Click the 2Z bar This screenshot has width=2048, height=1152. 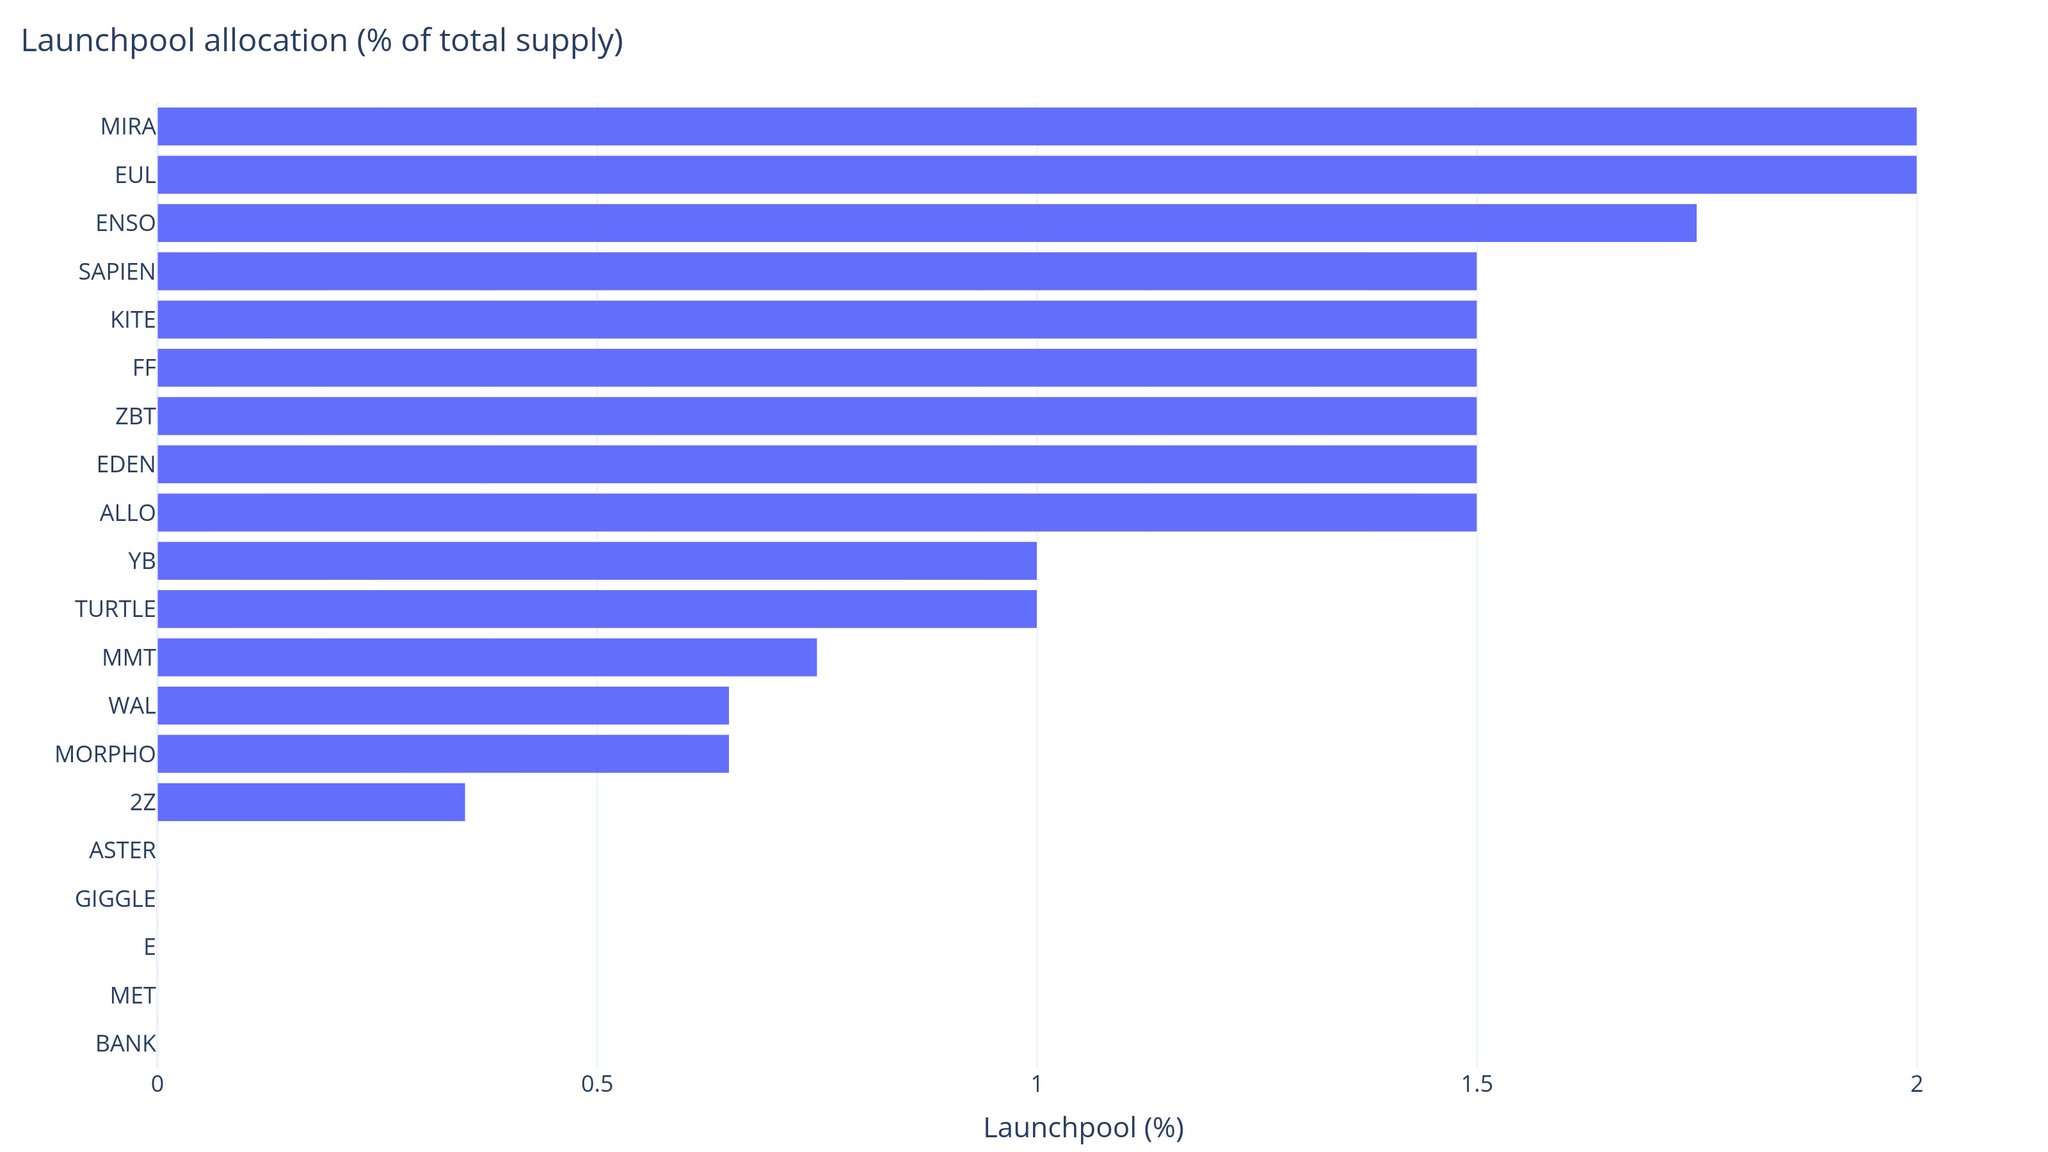310,802
